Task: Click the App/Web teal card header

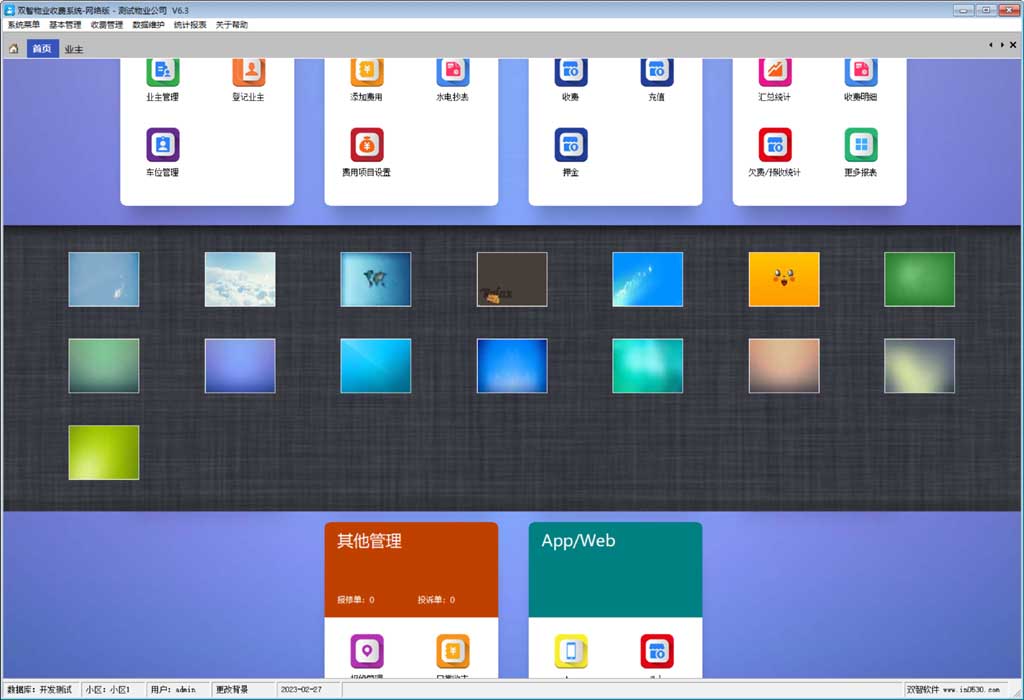Action: [x=615, y=569]
